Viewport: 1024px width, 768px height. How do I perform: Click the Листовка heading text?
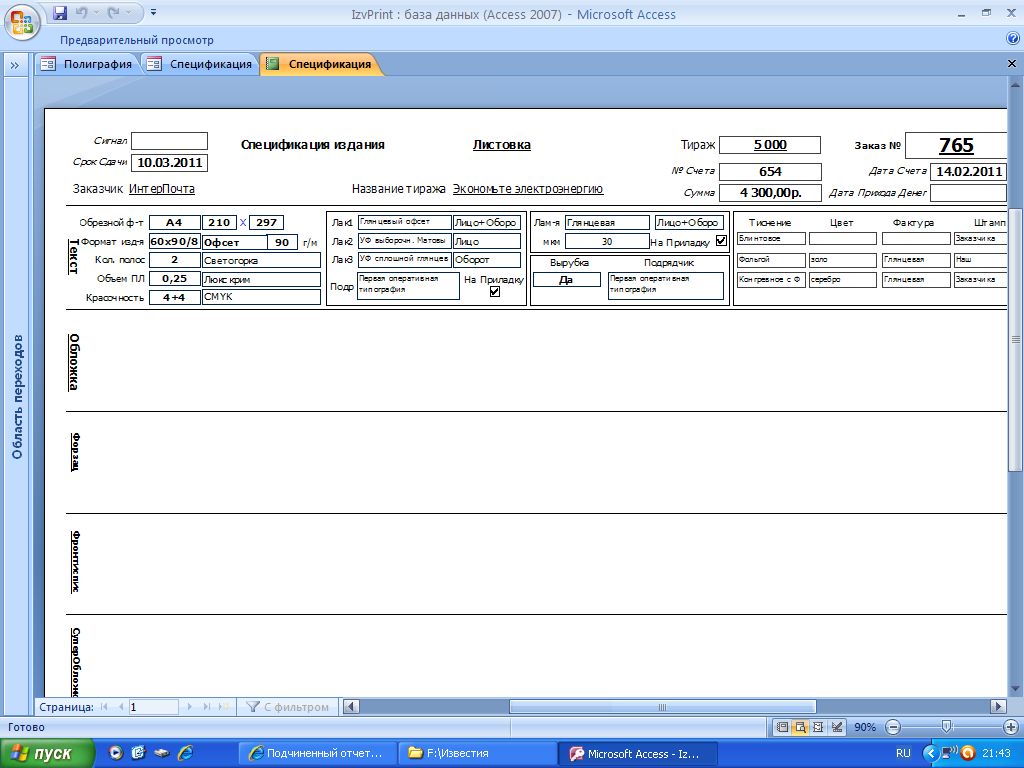tap(502, 145)
